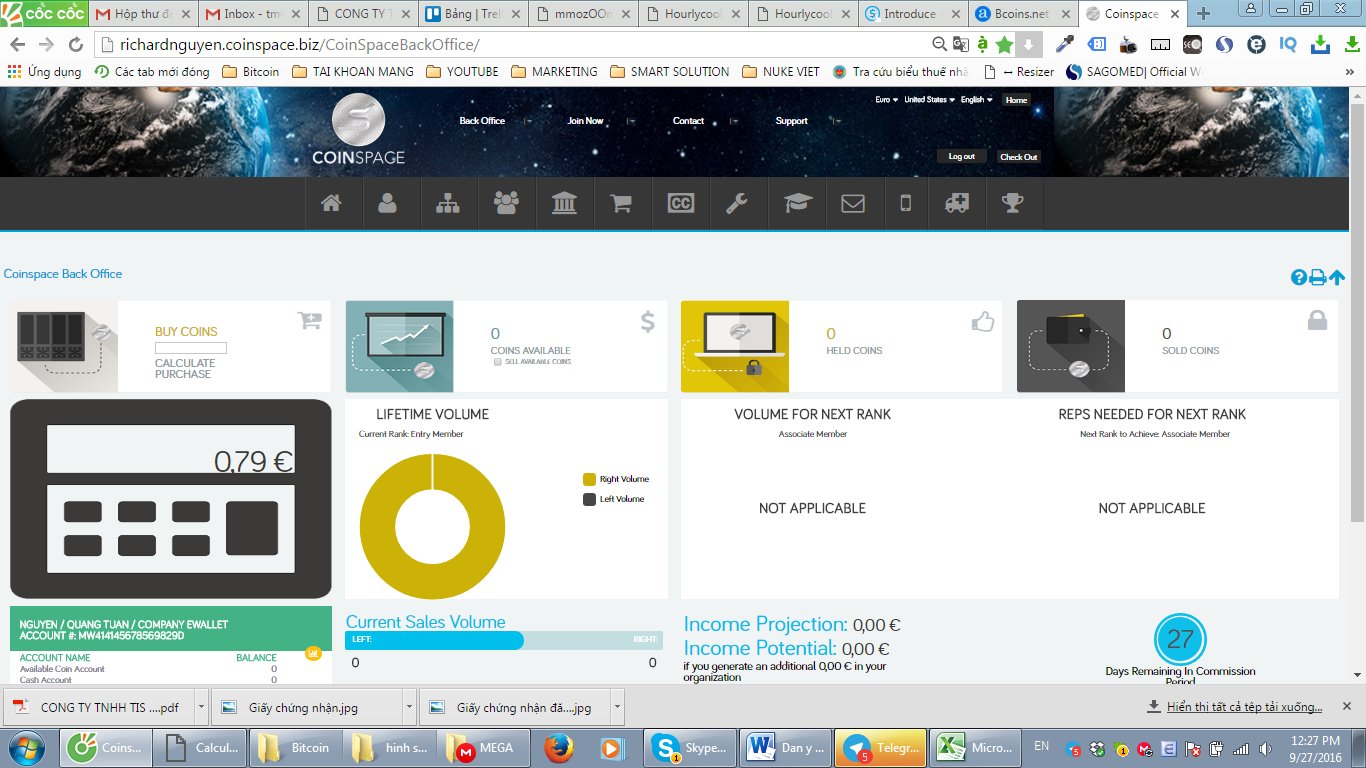Click the Check Out button
Image resolution: width=1366 pixels, height=768 pixels.
pos(1018,156)
